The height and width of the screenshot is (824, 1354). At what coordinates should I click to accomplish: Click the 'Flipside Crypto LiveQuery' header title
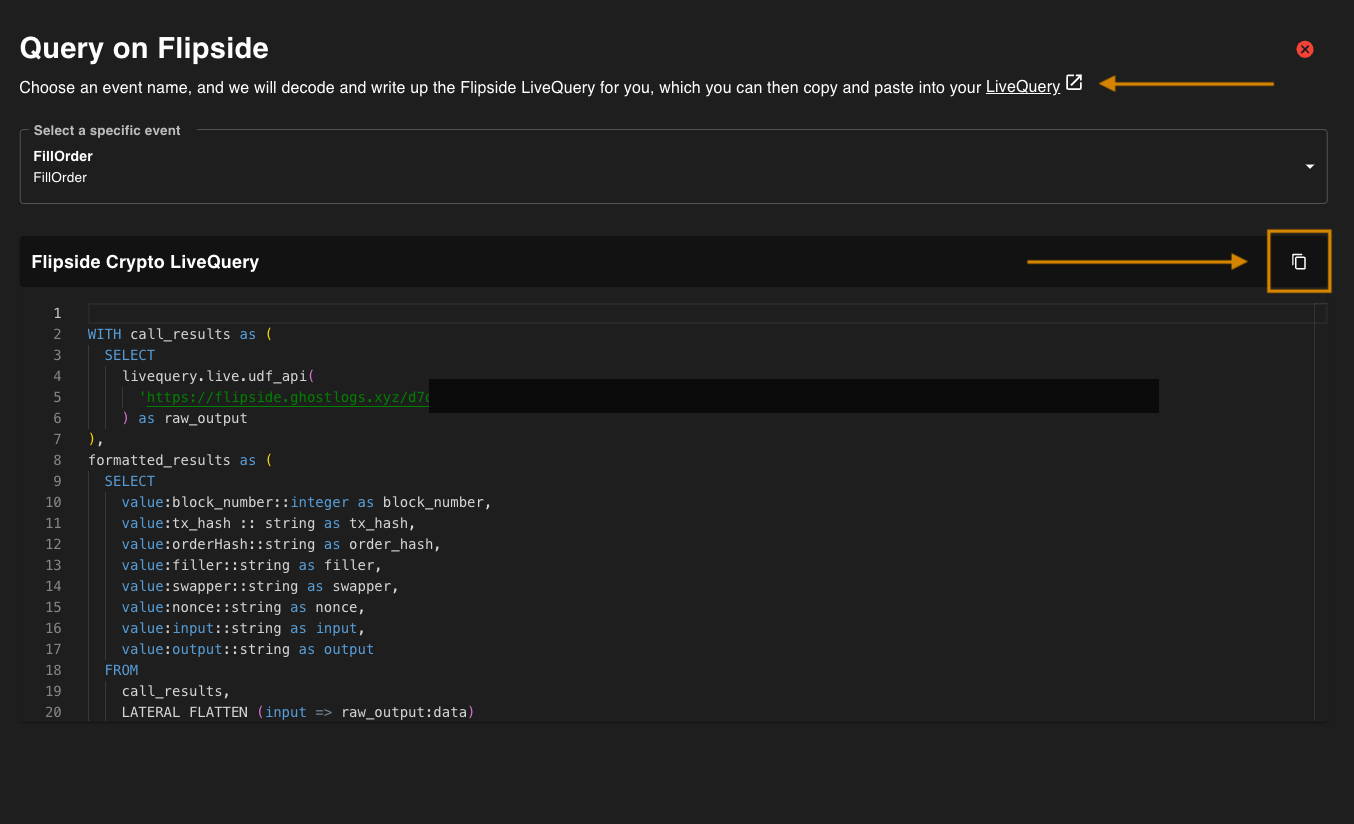point(145,262)
